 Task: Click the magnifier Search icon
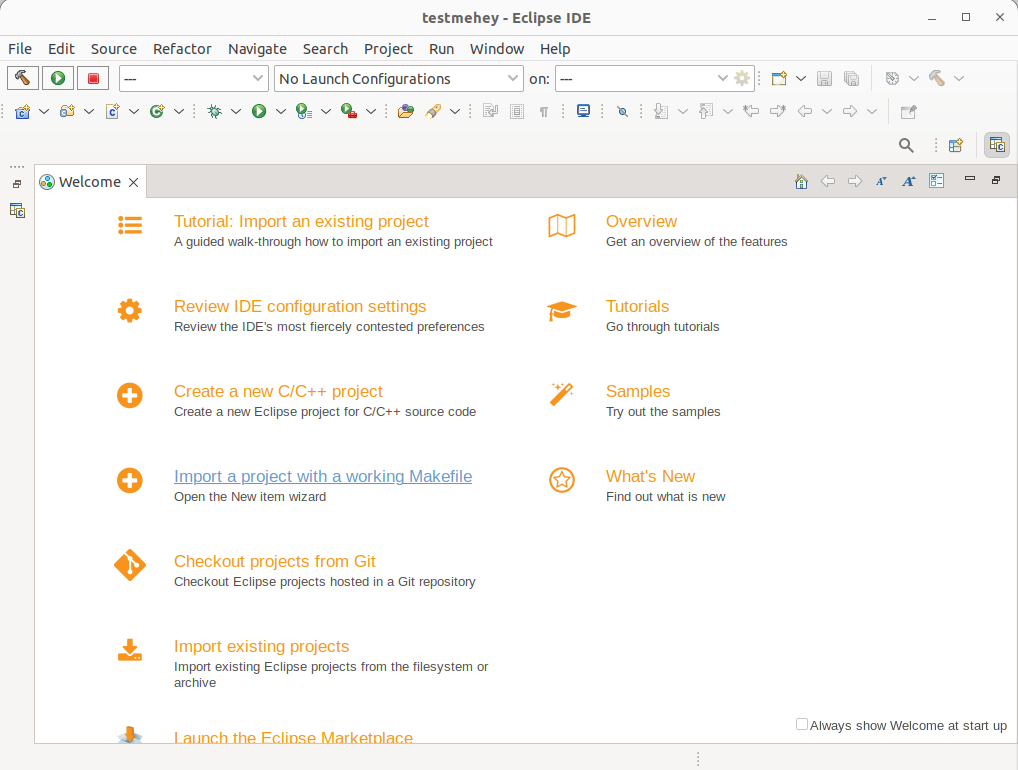click(x=906, y=145)
